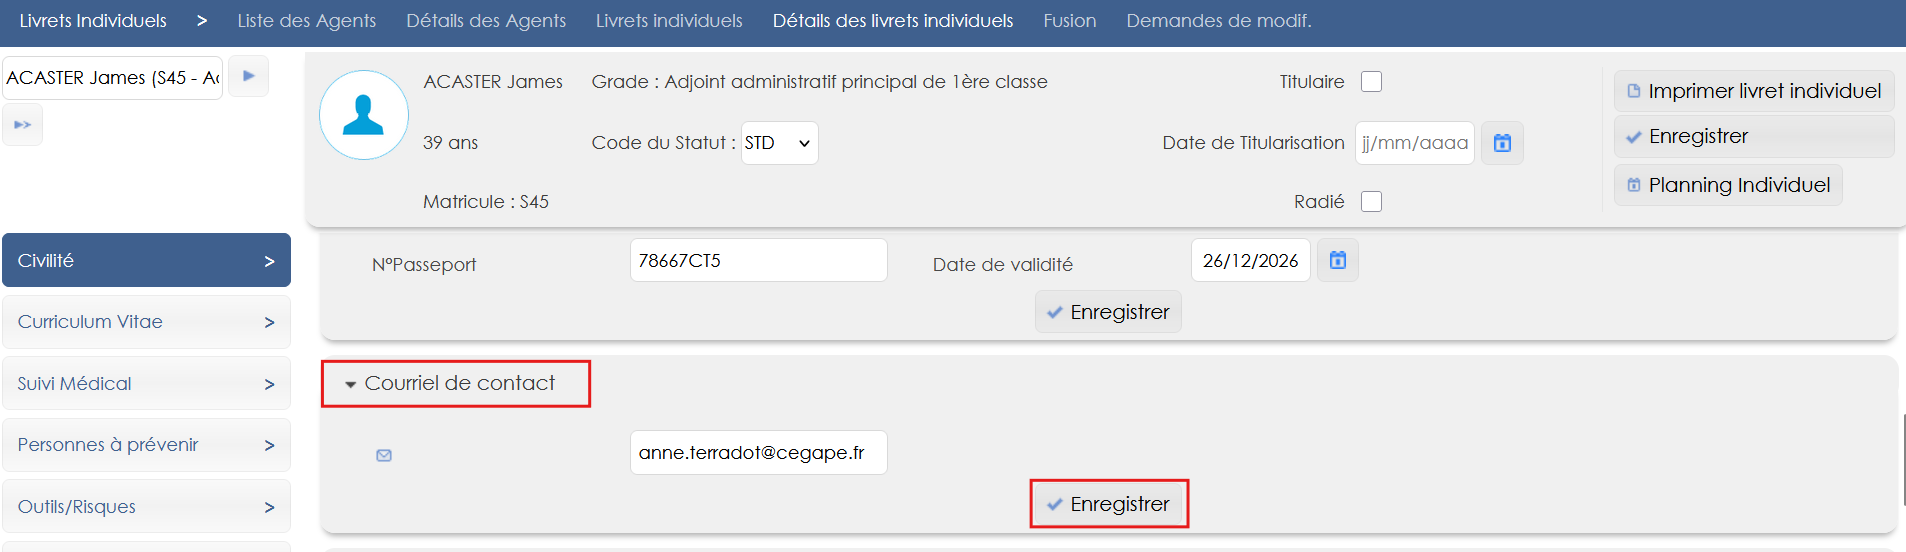The height and width of the screenshot is (552, 1906).
Task: Open the Date de validité calendar picker
Action: [x=1337, y=261]
